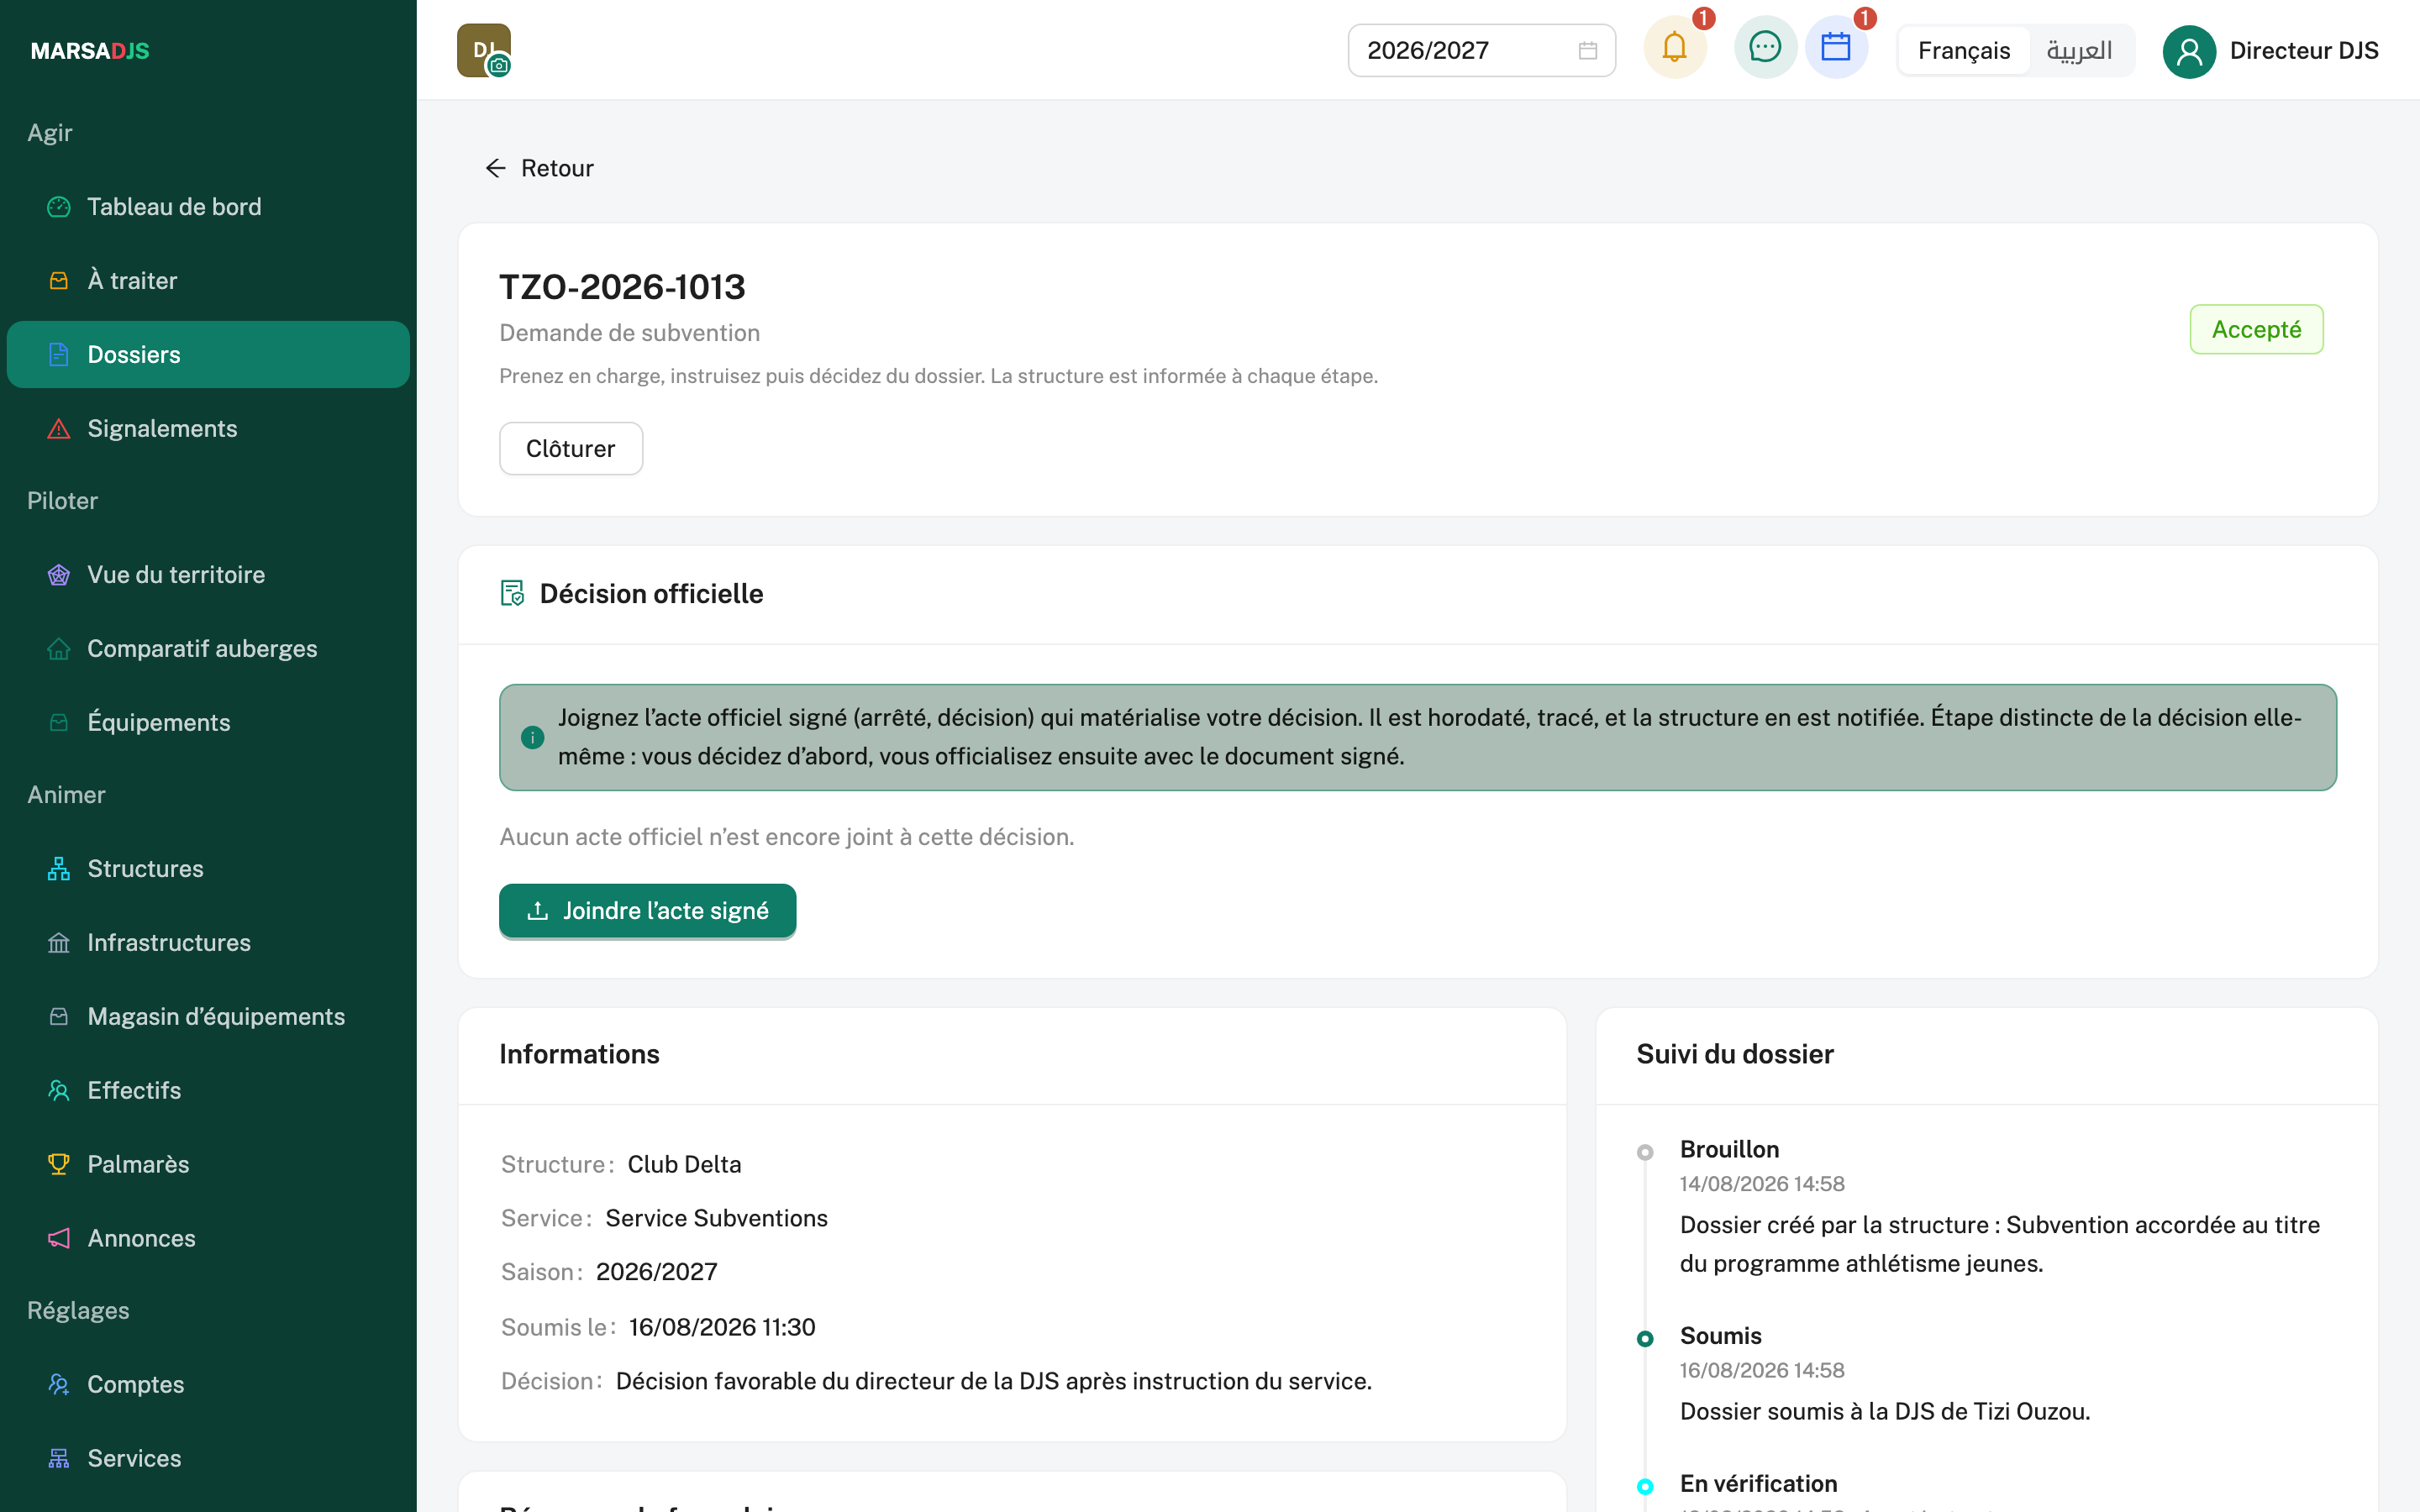Click the info icon in the green notice
Viewport: 2420px width, 1512px height.
click(533, 737)
